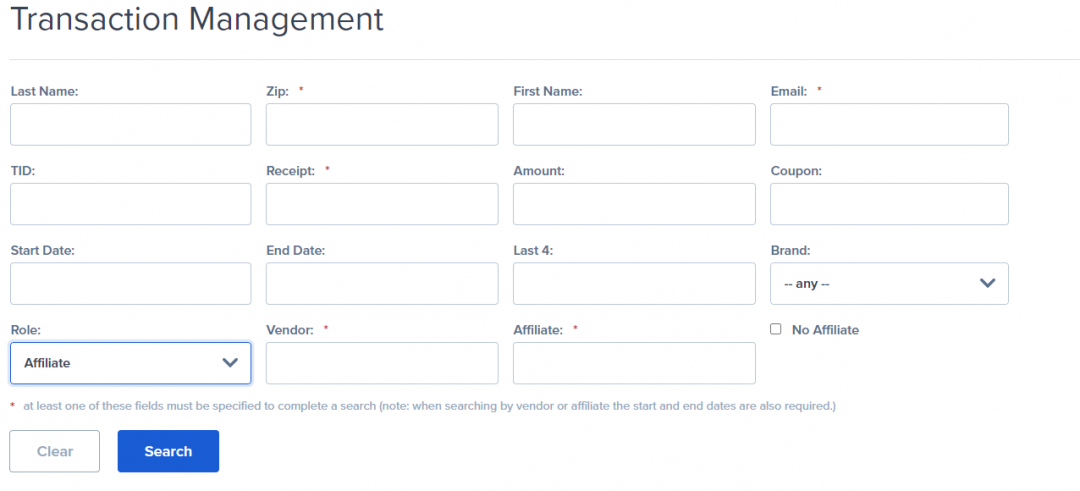
Task: Select the Amount input box
Action: click(x=634, y=204)
